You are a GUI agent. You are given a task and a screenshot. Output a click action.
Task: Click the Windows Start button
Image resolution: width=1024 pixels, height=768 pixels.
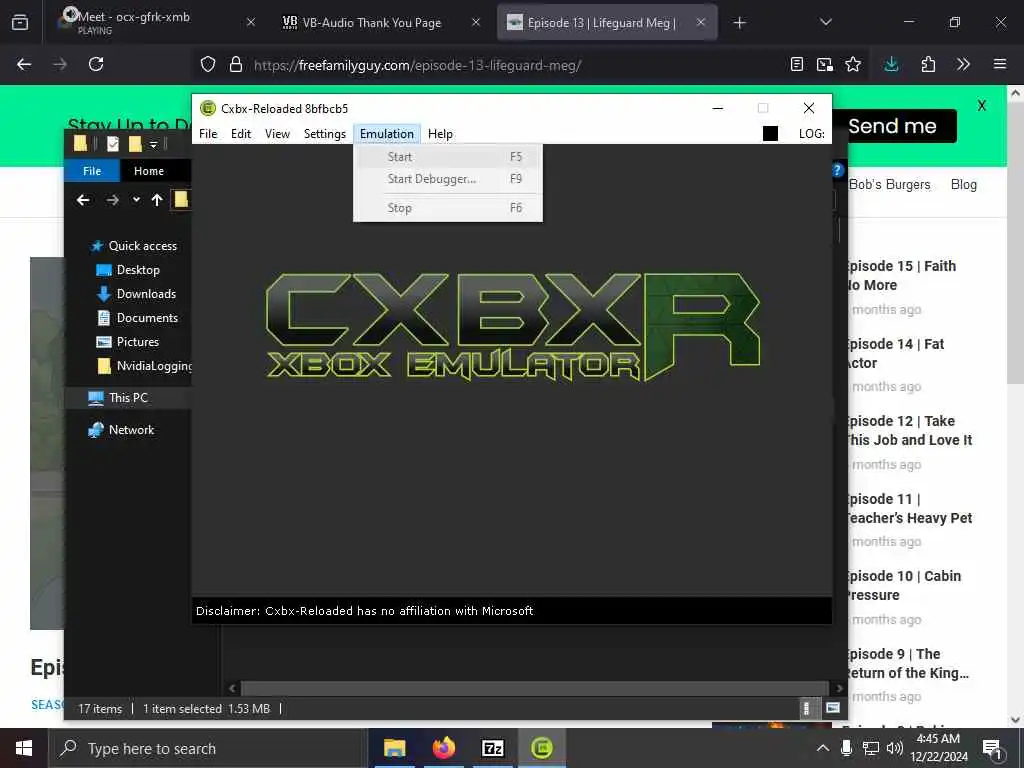[24, 748]
